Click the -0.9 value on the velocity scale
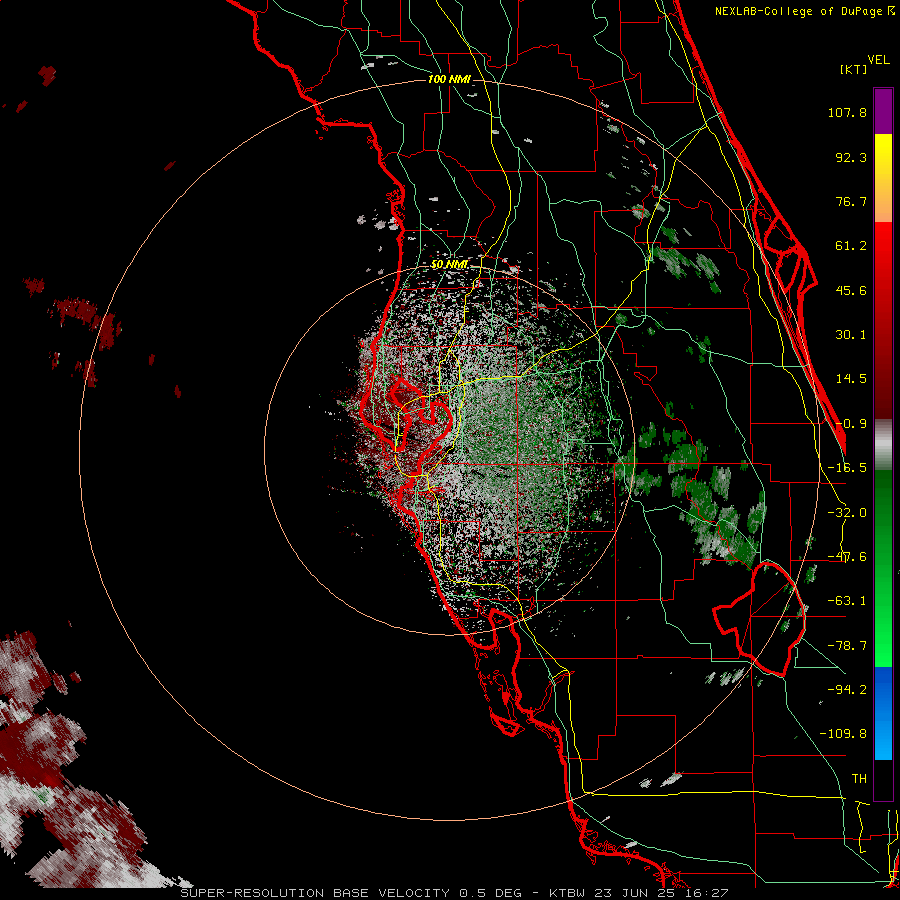Viewport: 900px width, 900px height. (x=851, y=424)
